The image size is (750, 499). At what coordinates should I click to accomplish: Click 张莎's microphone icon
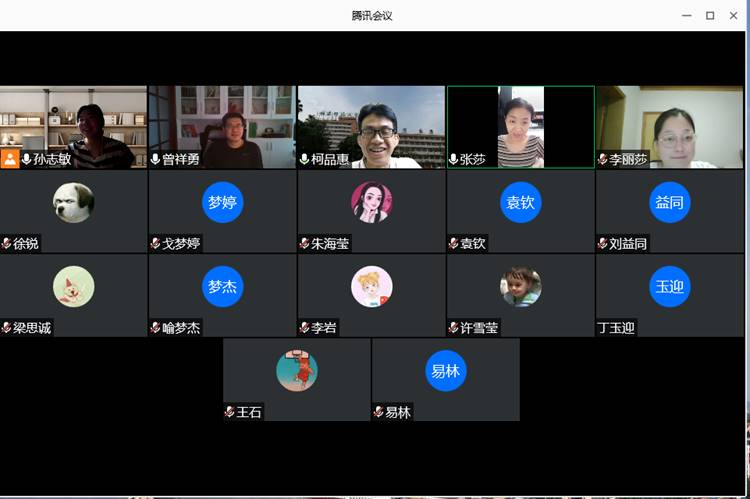coord(453,159)
